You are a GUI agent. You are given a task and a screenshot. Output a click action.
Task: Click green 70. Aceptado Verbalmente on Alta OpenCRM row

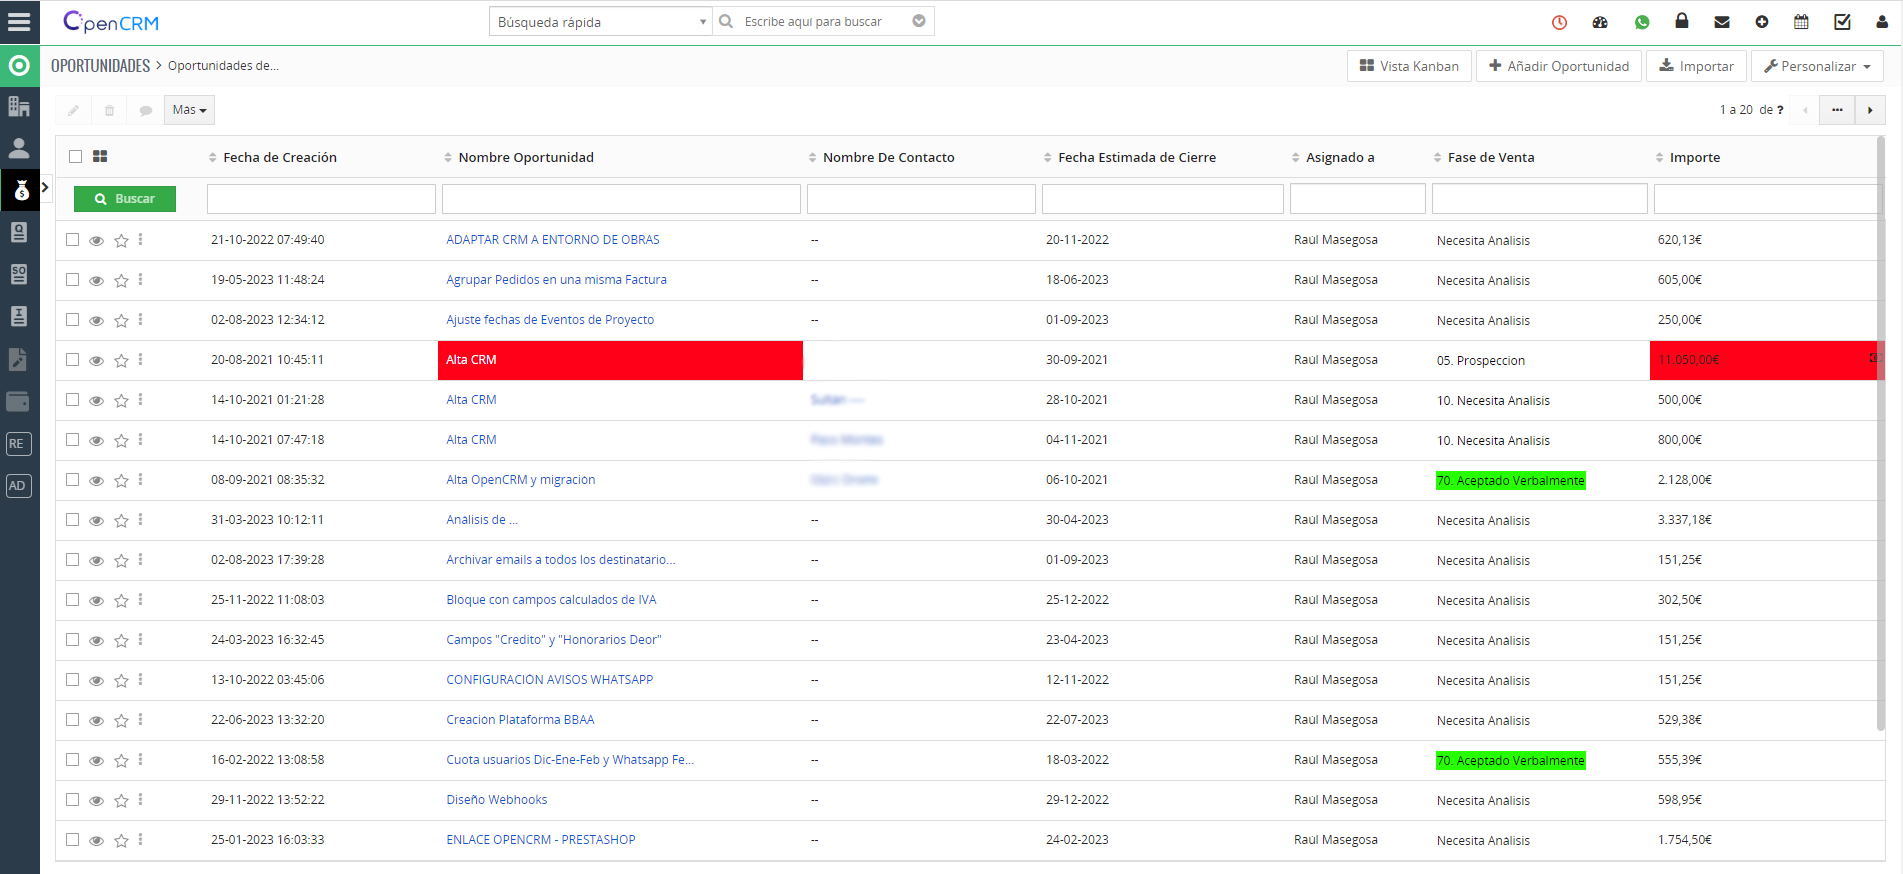tap(1510, 481)
